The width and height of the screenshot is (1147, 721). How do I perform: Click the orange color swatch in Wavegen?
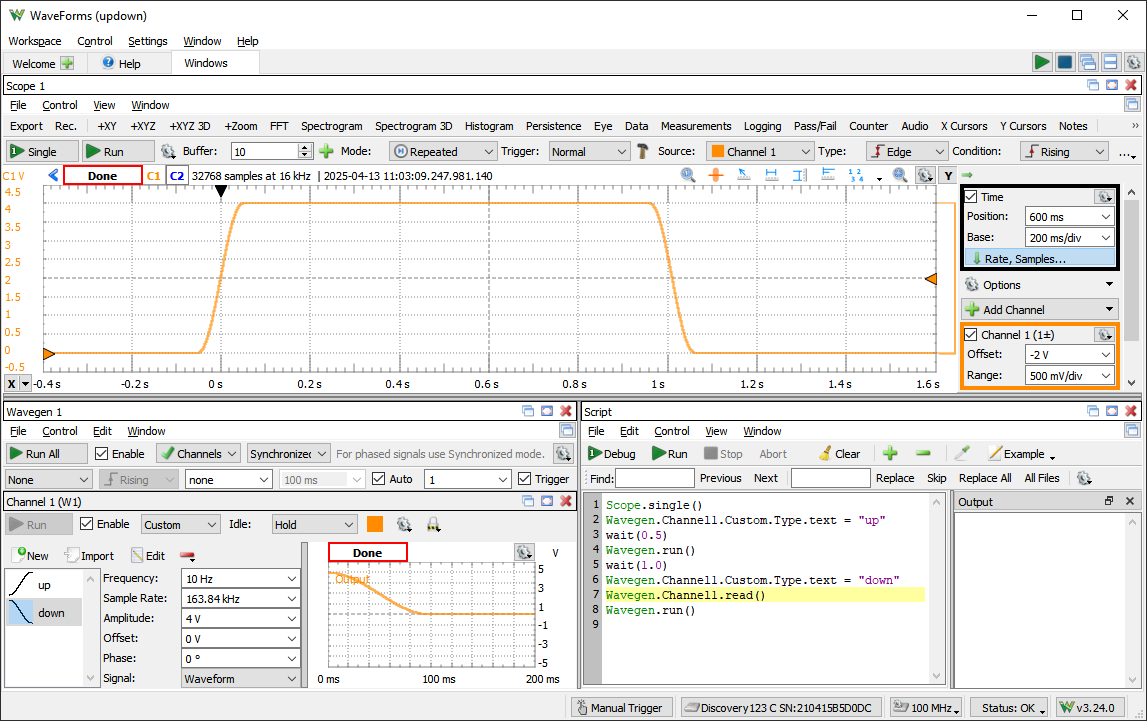pyautogui.click(x=375, y=524)
